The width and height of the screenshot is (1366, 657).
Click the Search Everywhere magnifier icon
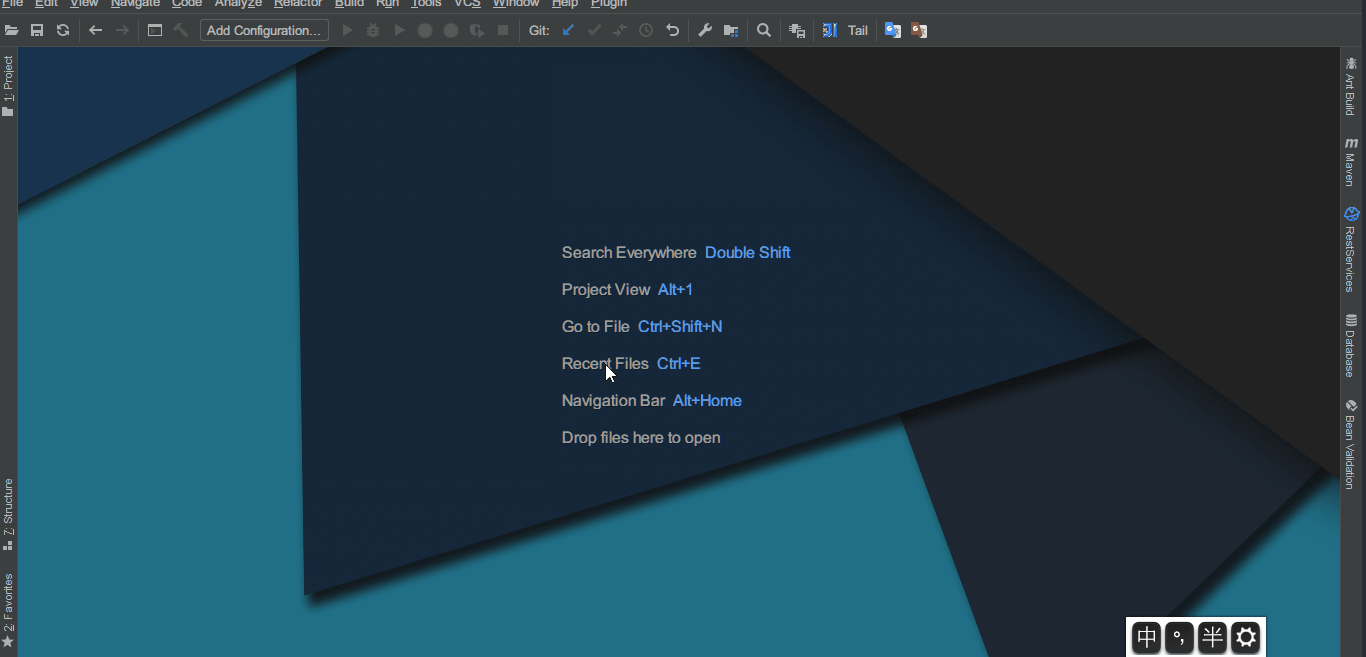click(764, 30)
